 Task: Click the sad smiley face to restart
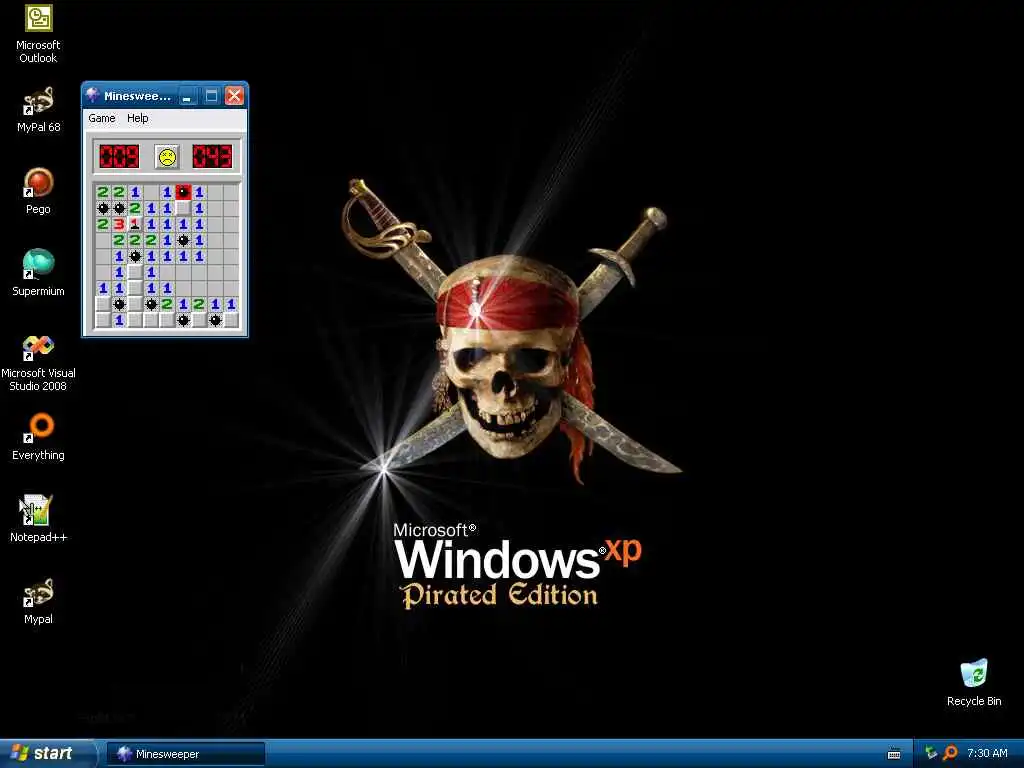pos(167,157)
